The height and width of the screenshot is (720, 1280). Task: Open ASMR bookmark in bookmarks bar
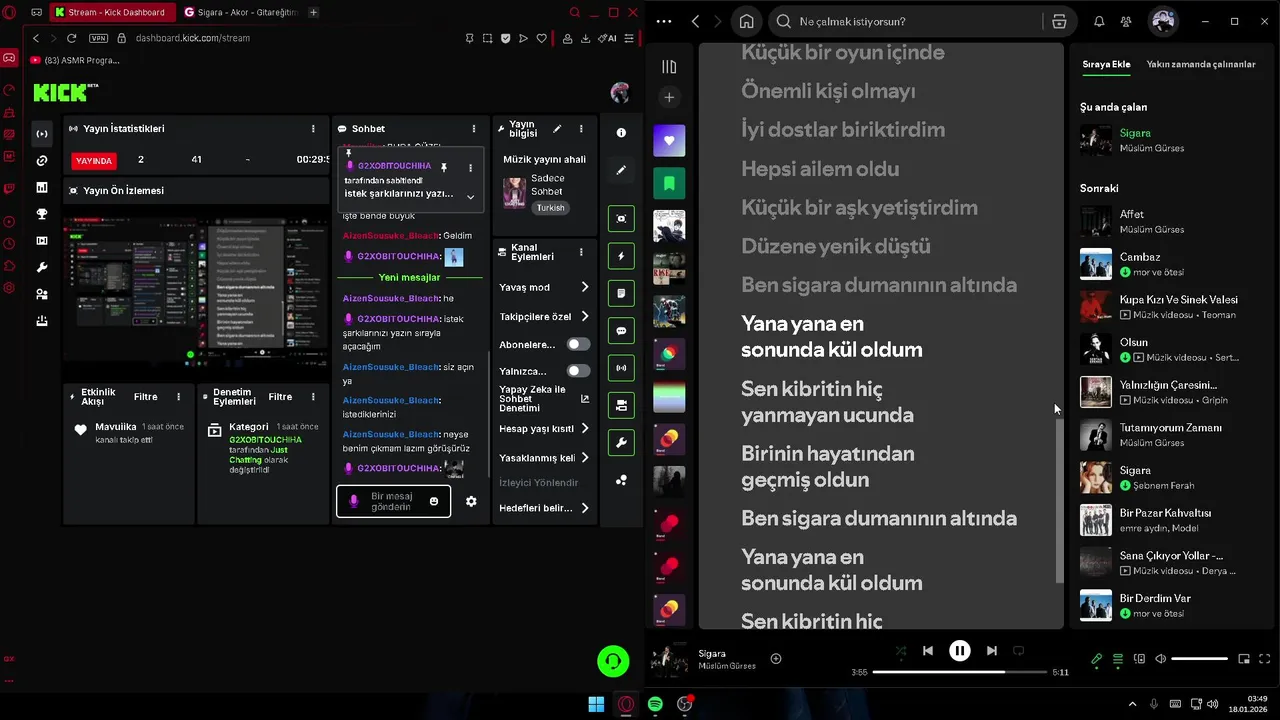point(75,60)
